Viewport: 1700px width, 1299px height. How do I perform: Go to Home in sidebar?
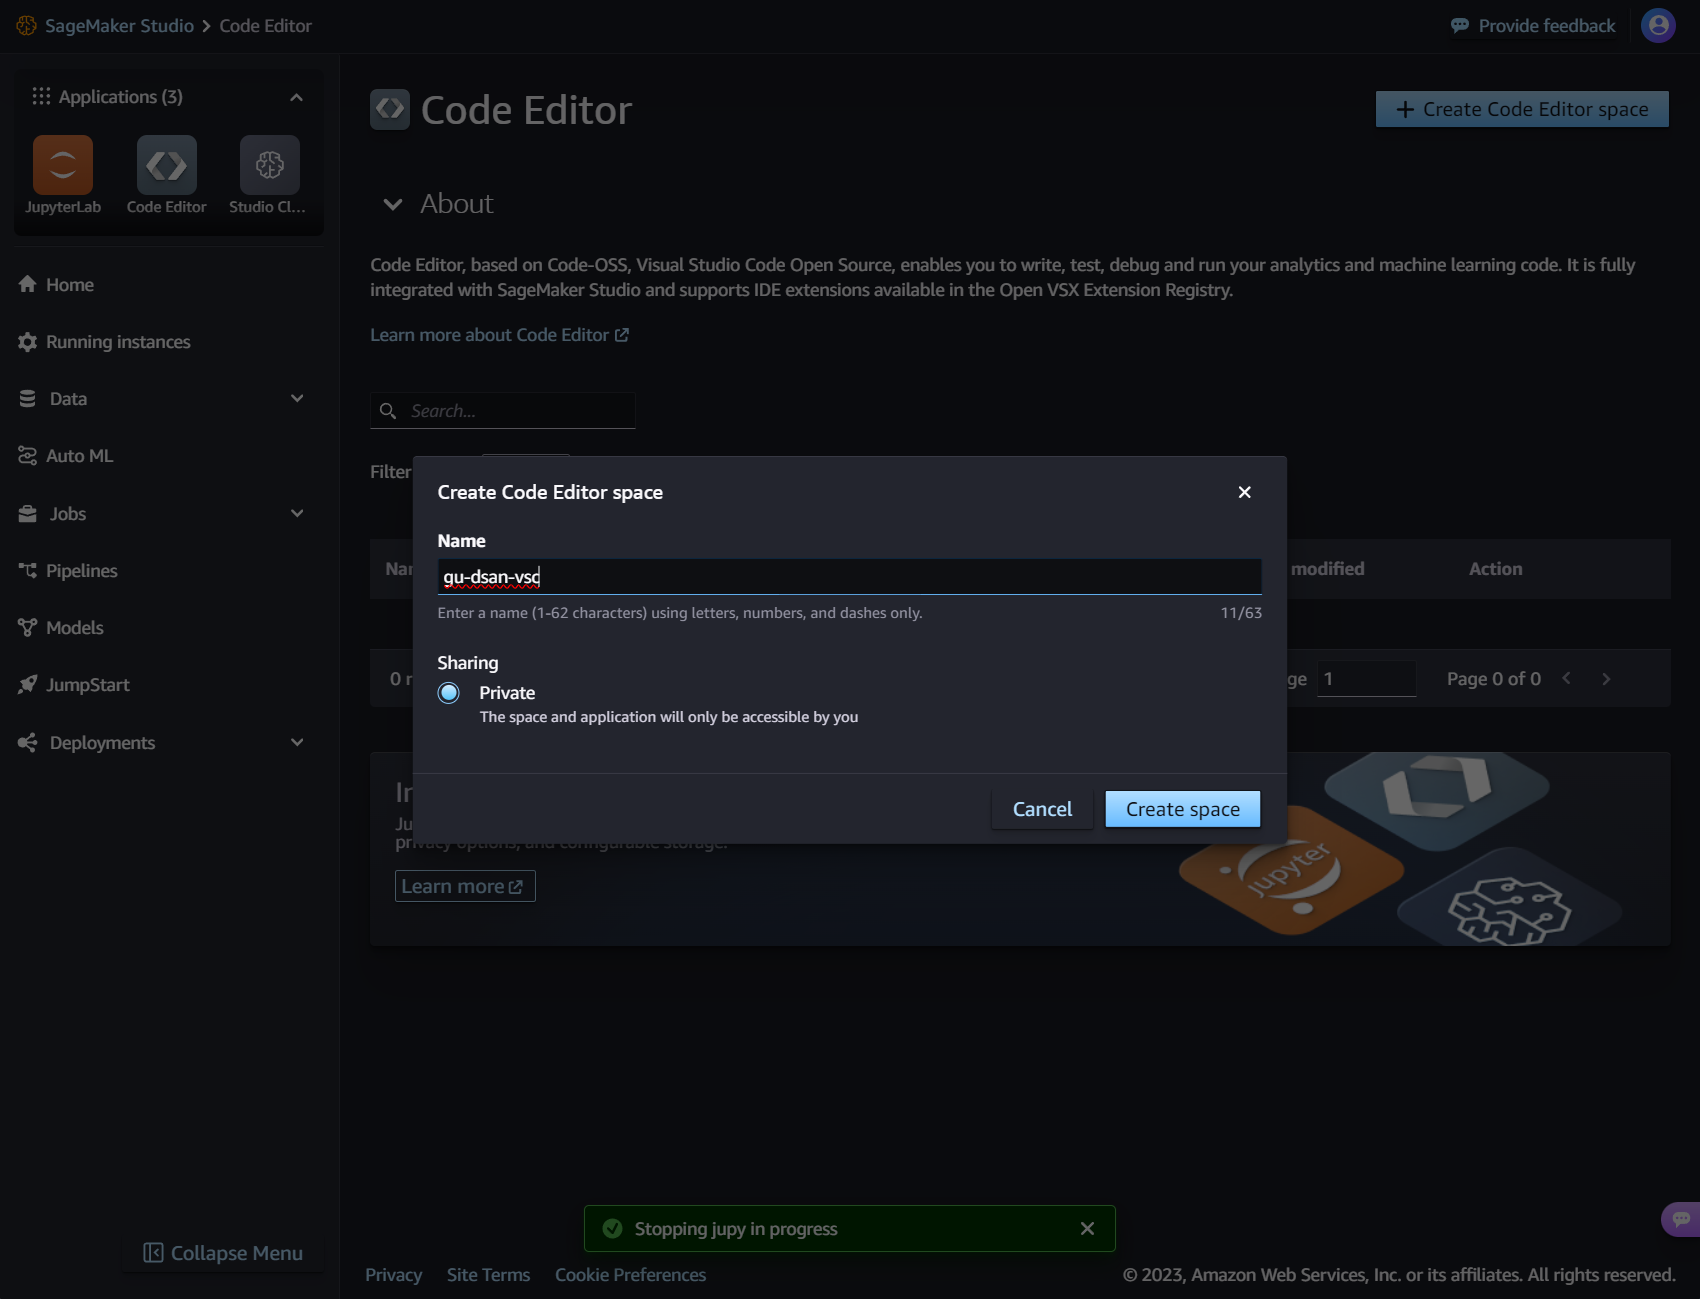pos(70,285)
